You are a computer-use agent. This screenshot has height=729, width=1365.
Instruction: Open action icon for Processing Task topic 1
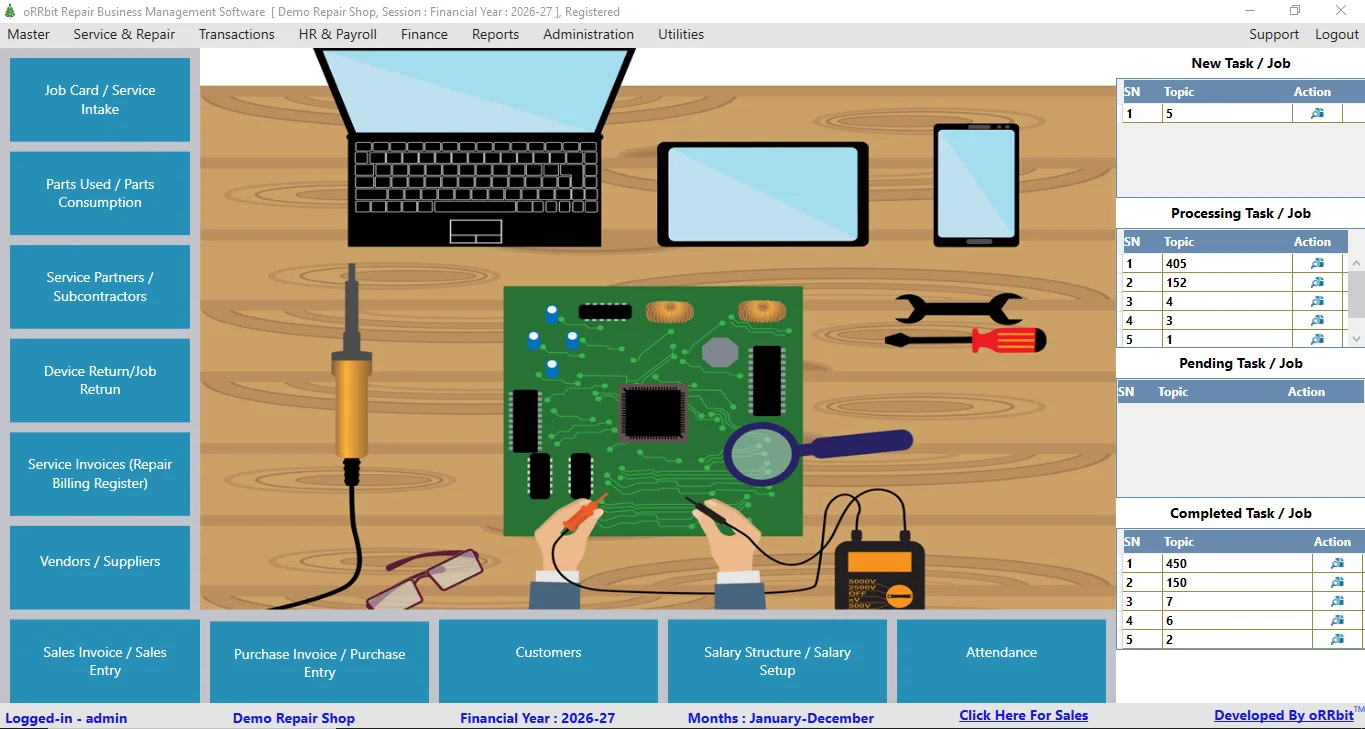[1317, 339]
